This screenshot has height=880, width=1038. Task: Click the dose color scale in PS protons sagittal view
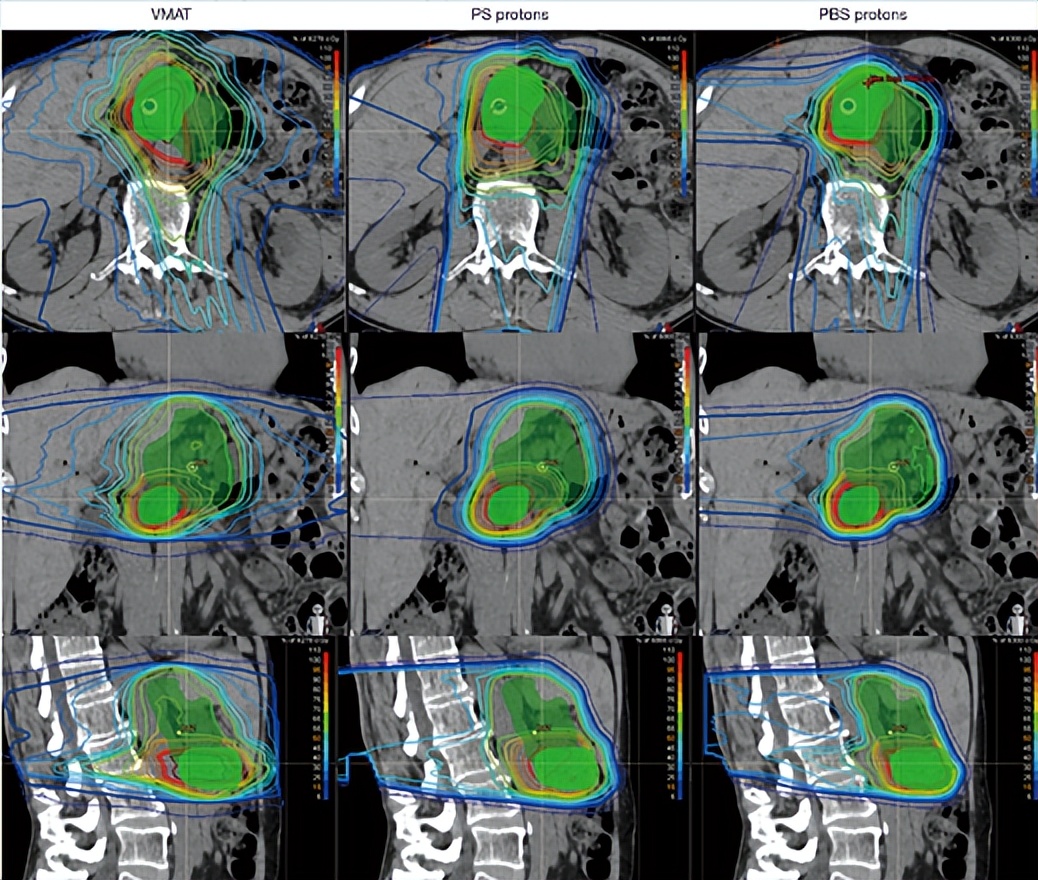pyautogui.click(x=680, y=725)
